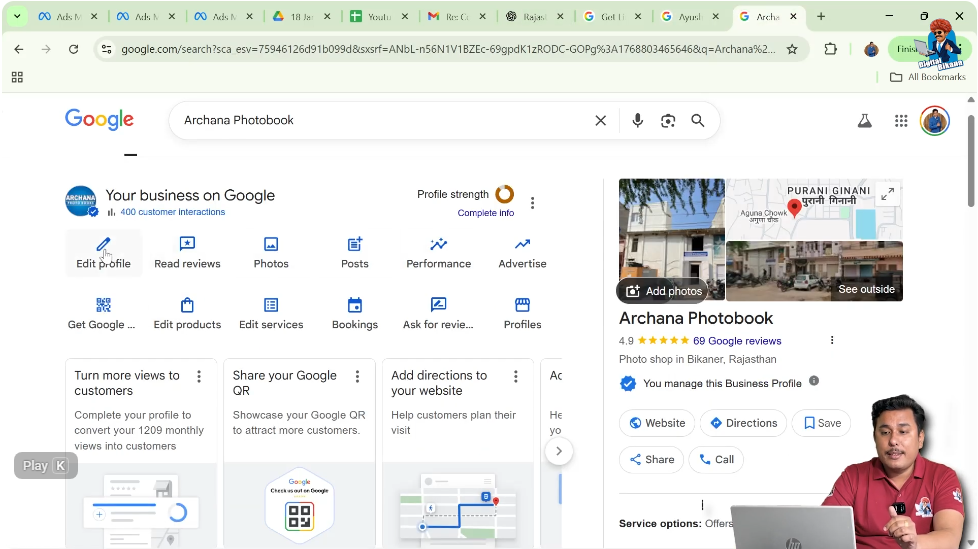
Task: Open Bookings calendar shortcut
Action: 354,314
